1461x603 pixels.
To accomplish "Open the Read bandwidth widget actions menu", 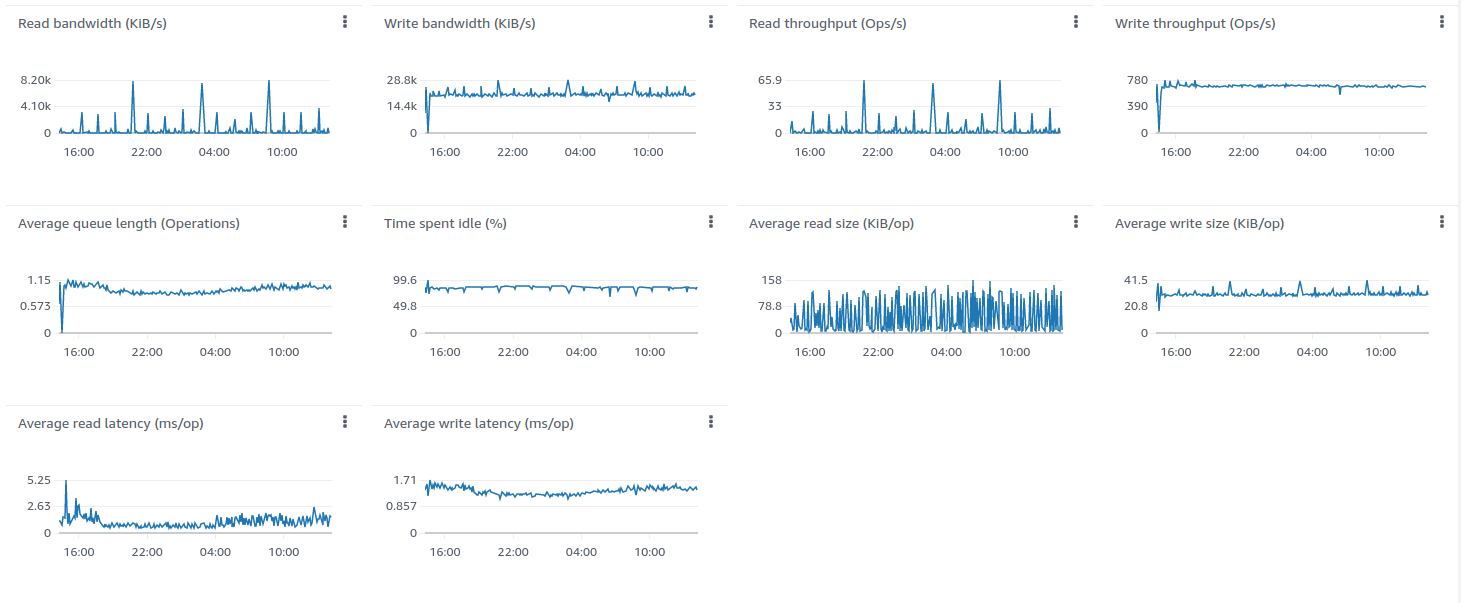I will 345,22.
